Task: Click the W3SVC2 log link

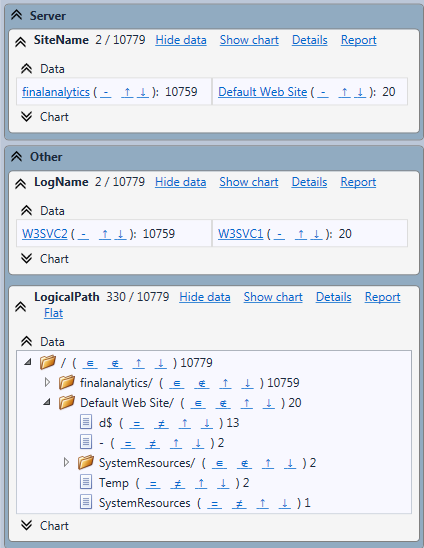Action: point(45,234)
